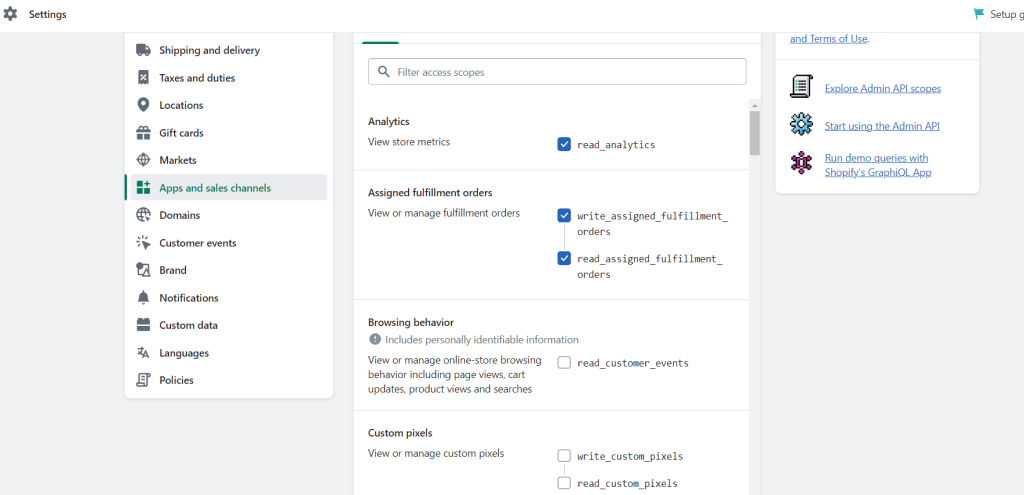Open Explore Admin API scopes link

tap(882, 88)
